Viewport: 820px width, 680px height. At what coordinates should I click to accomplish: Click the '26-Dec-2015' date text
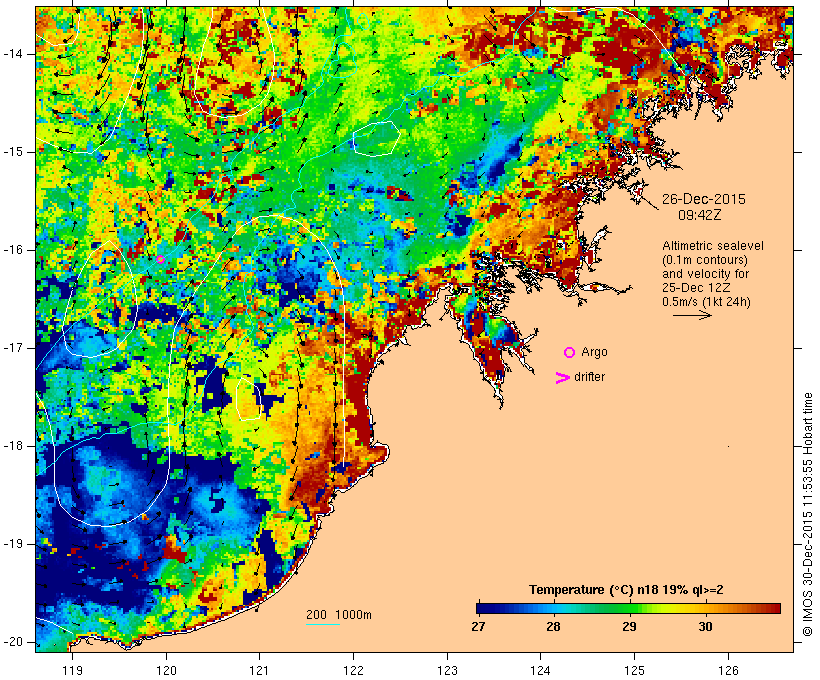tap(703, 199)
